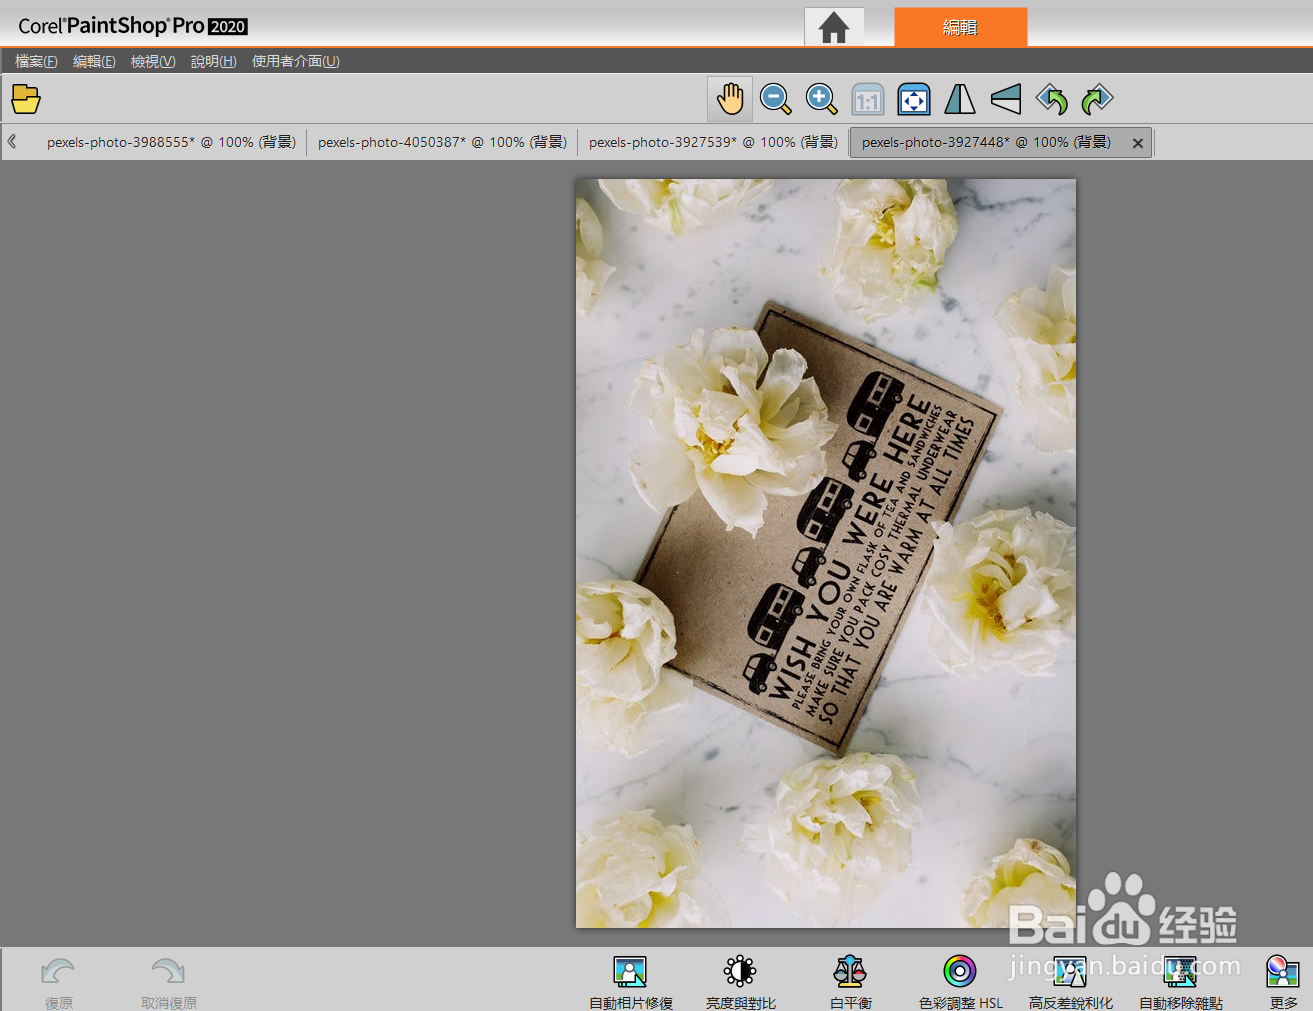
Task: Select the pexels-photo-3927448 document tab
Action: tap(986, 142)
